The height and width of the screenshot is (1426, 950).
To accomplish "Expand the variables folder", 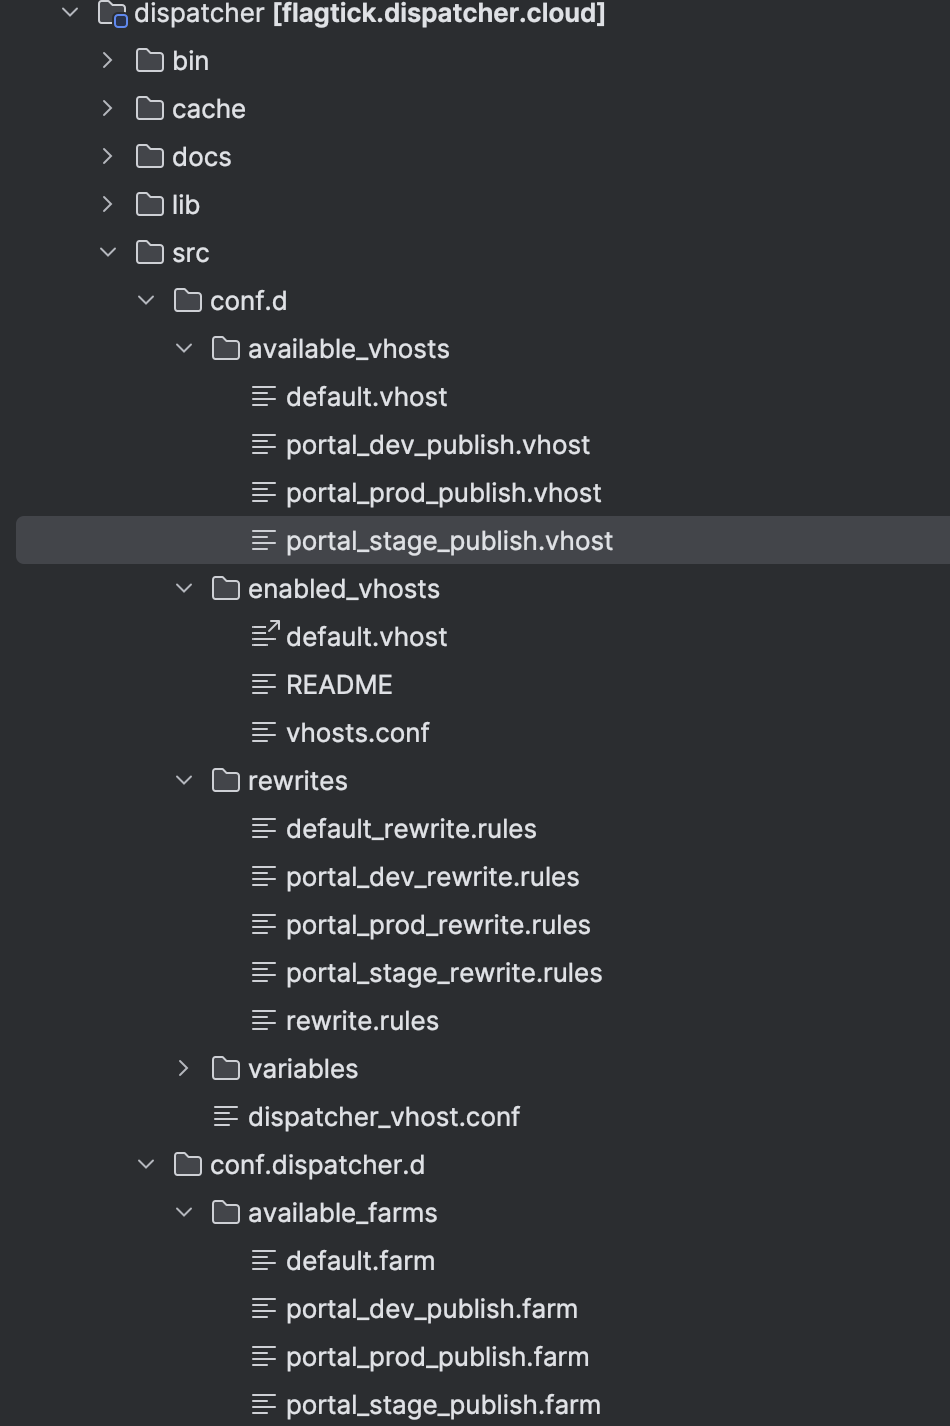I will 184,1069.
